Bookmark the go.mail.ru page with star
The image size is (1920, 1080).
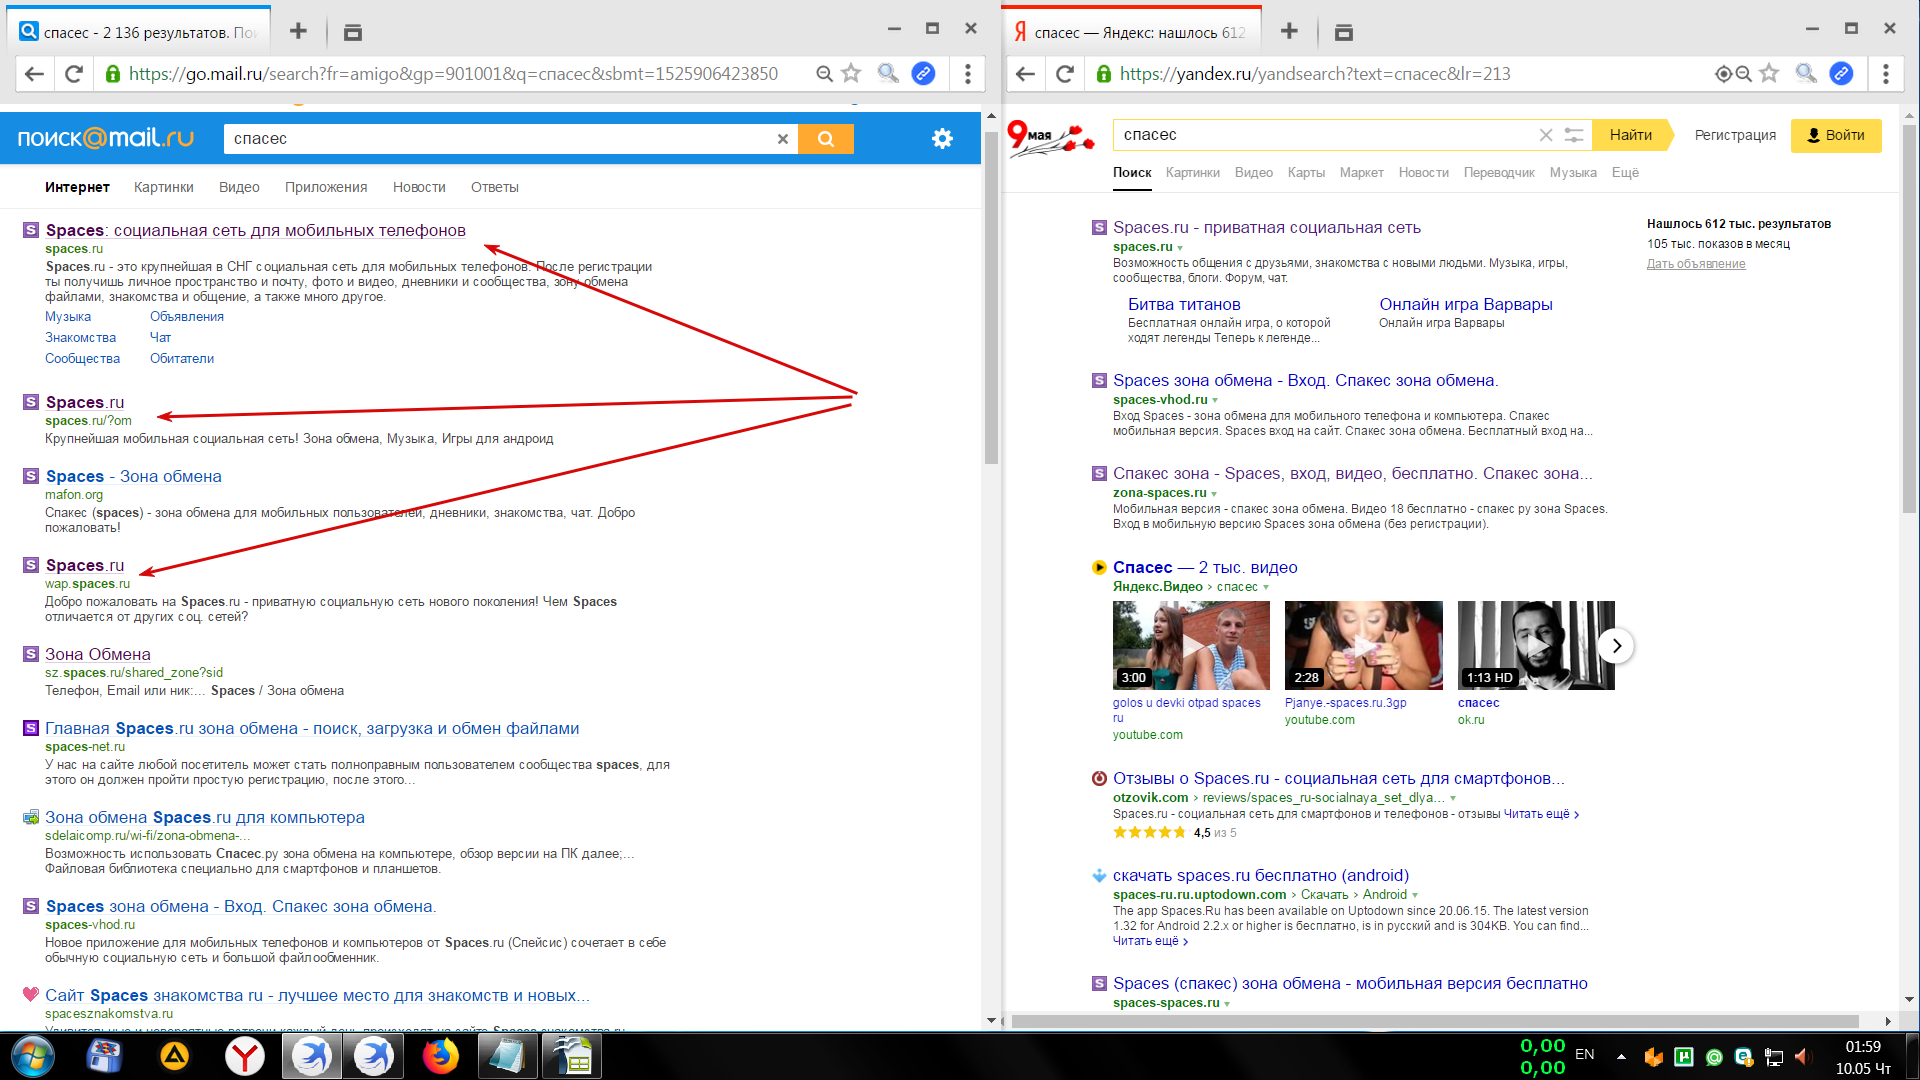click(x=851, y=73)
